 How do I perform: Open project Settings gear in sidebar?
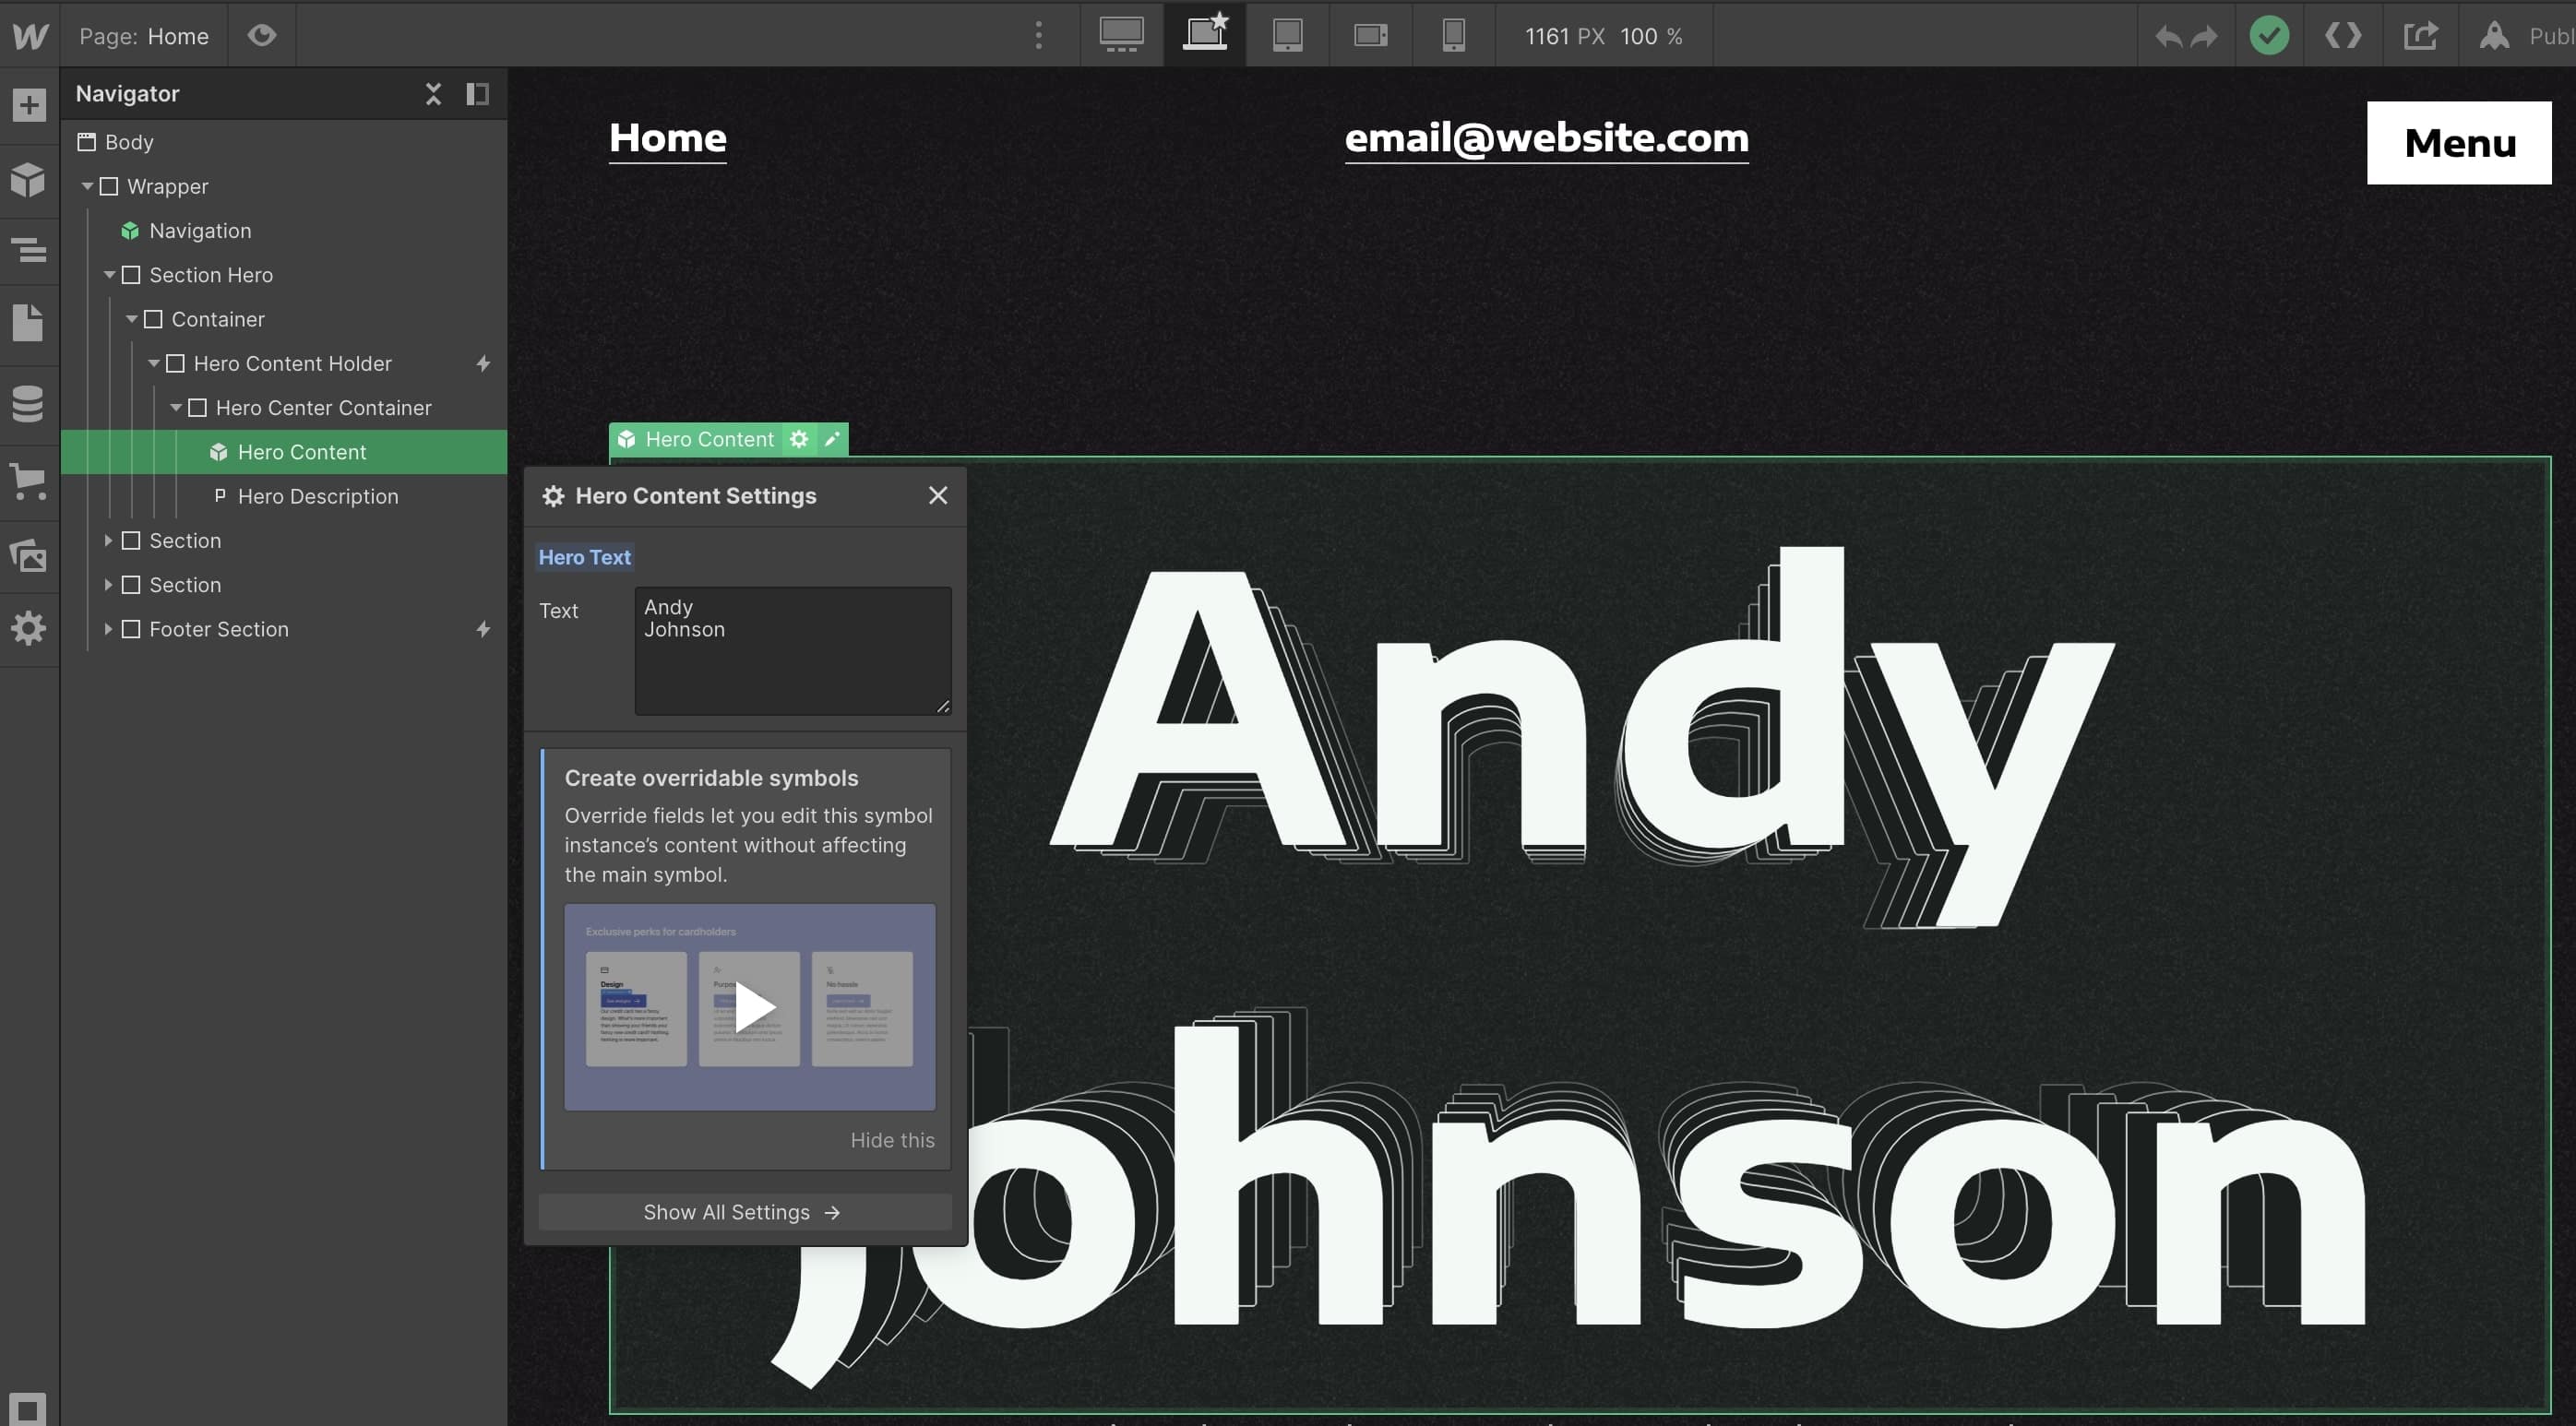(x=29, y=628)
